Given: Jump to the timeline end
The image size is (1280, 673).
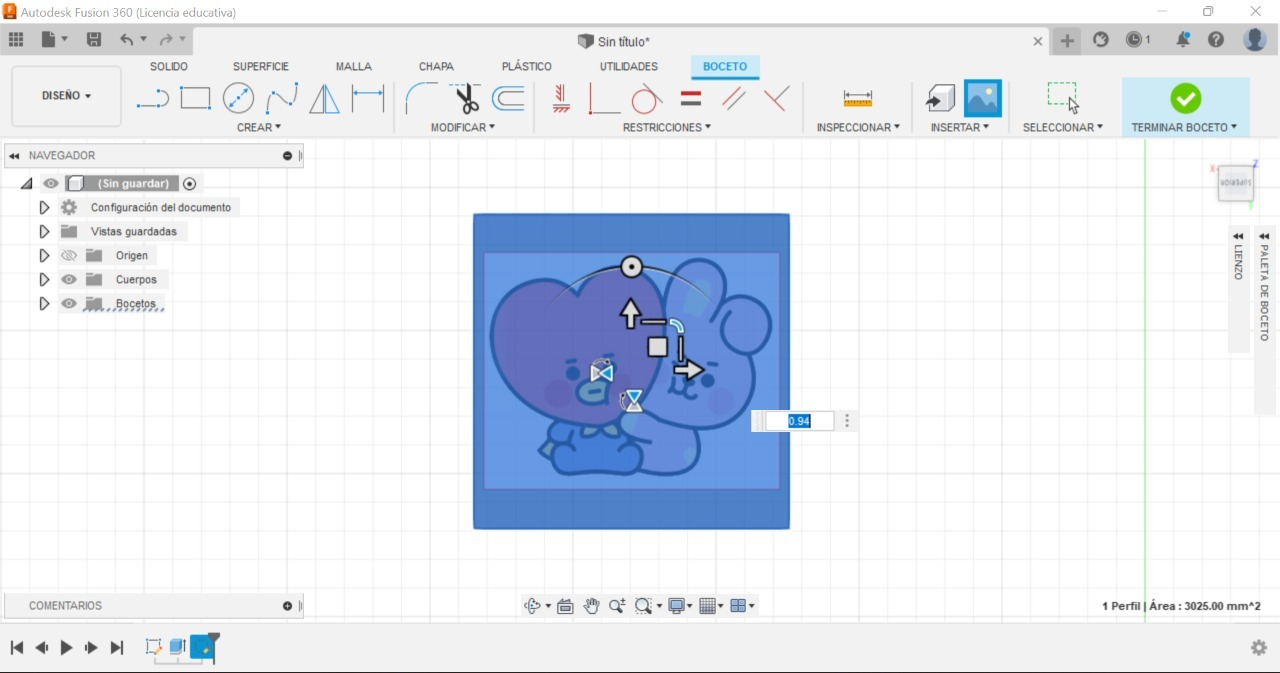Looking at the screenshot, I should click(117, 648).
